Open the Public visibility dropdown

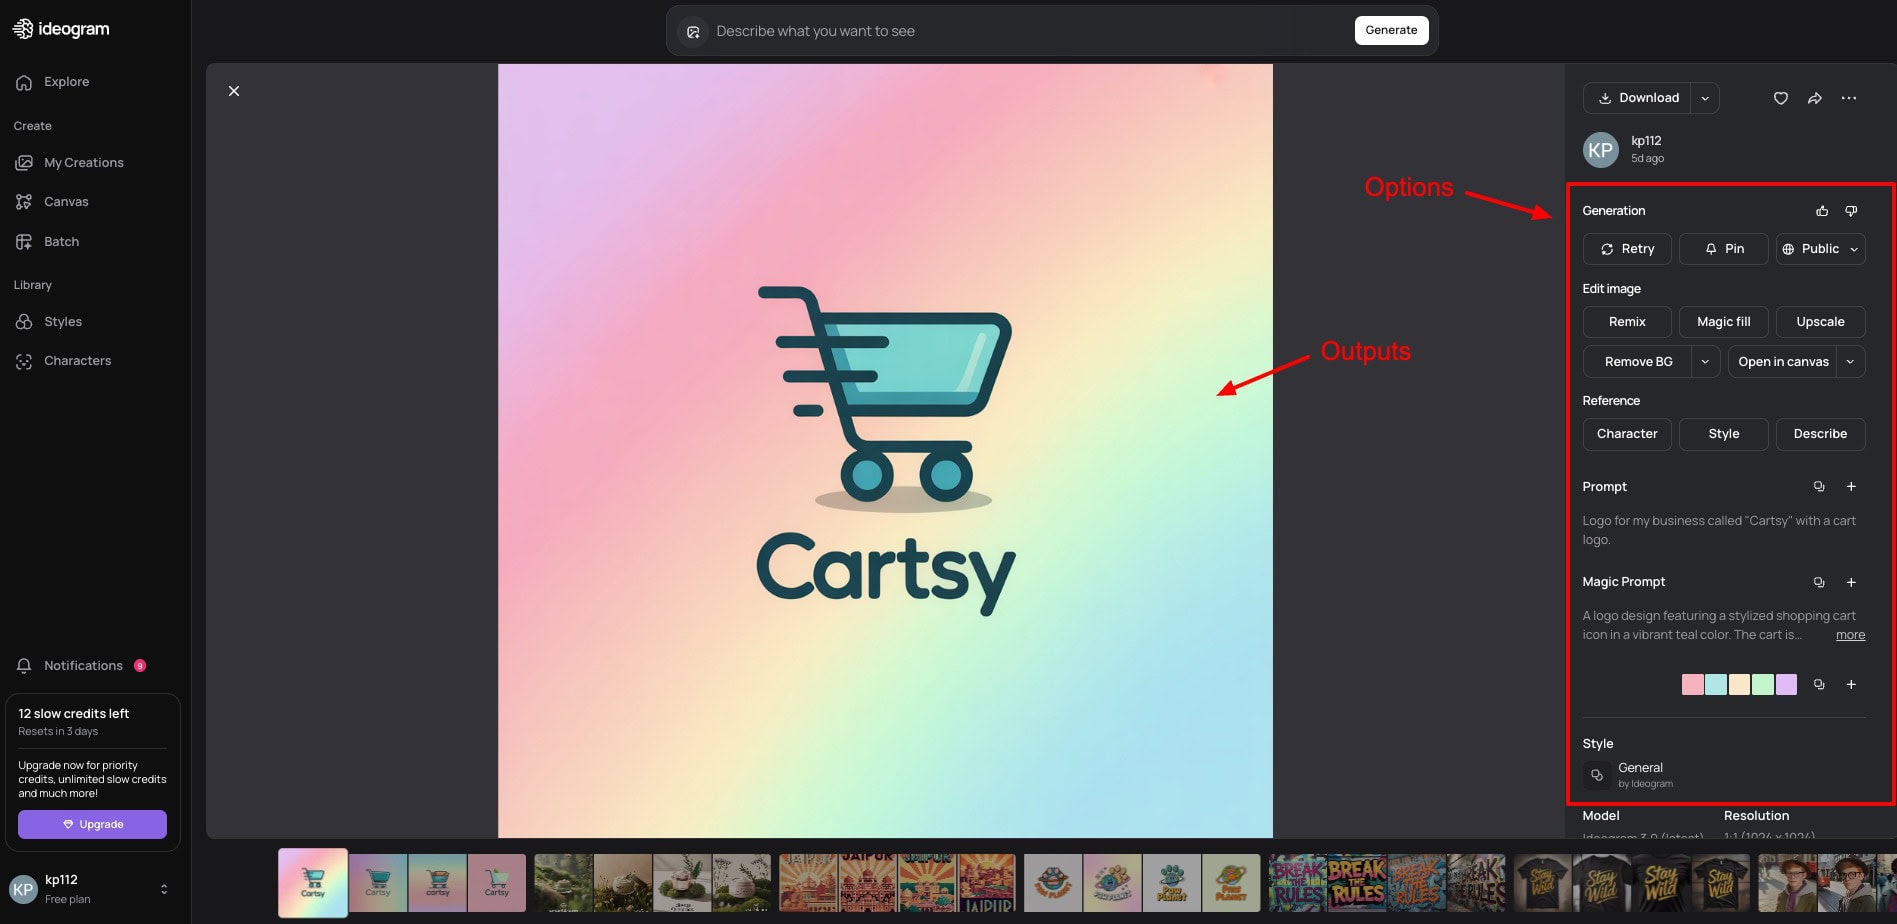pyautogui.click(x=1820, y=249)
